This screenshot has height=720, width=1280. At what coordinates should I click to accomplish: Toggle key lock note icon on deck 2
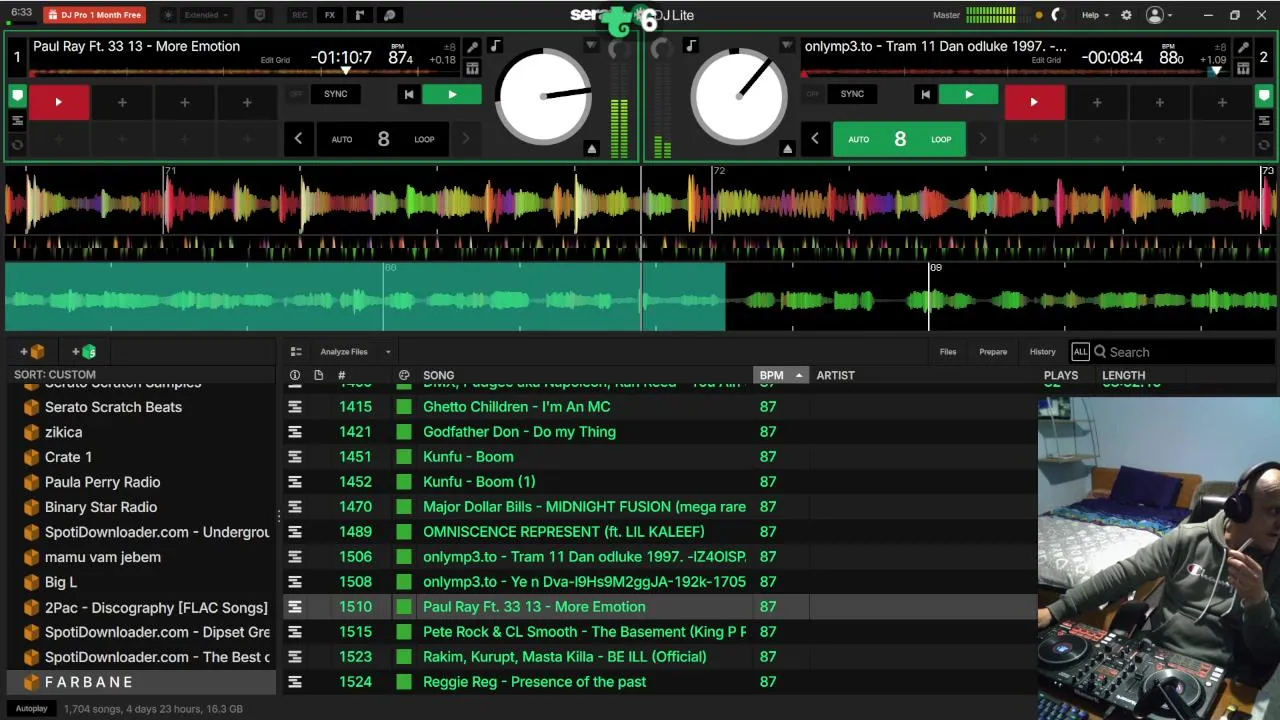tap(690, 46)
